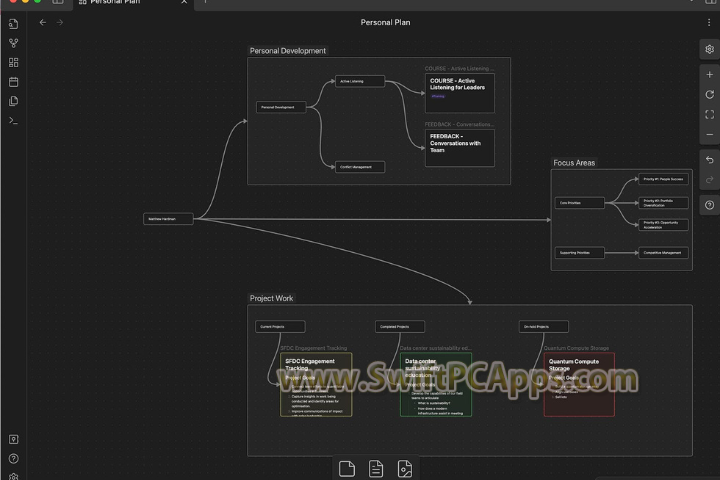Redo the canvas change
This screenshot has height=480, width=720.
pos(709,180)
